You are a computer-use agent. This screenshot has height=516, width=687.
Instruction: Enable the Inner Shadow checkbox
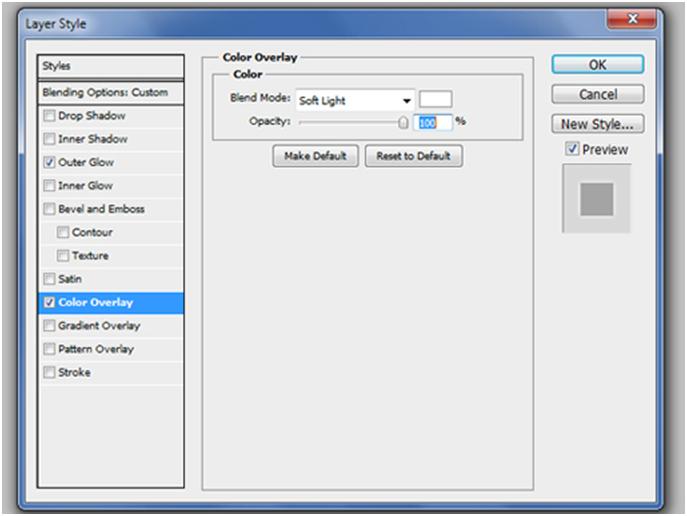tap(49, 139)
